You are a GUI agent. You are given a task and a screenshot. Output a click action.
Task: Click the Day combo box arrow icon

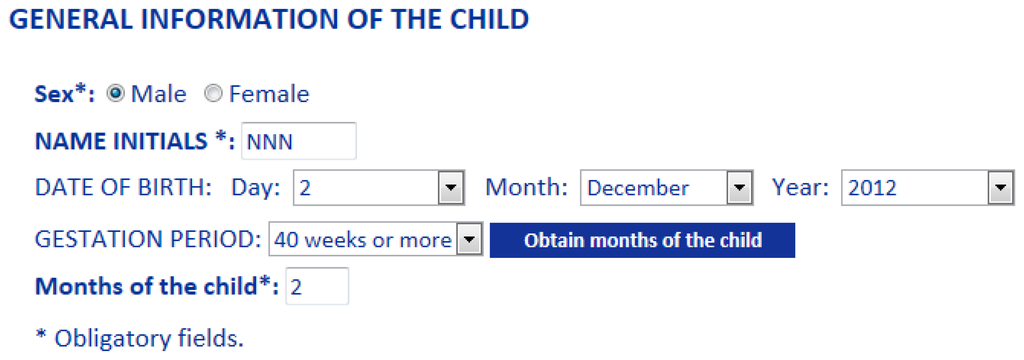coord(451,188)
